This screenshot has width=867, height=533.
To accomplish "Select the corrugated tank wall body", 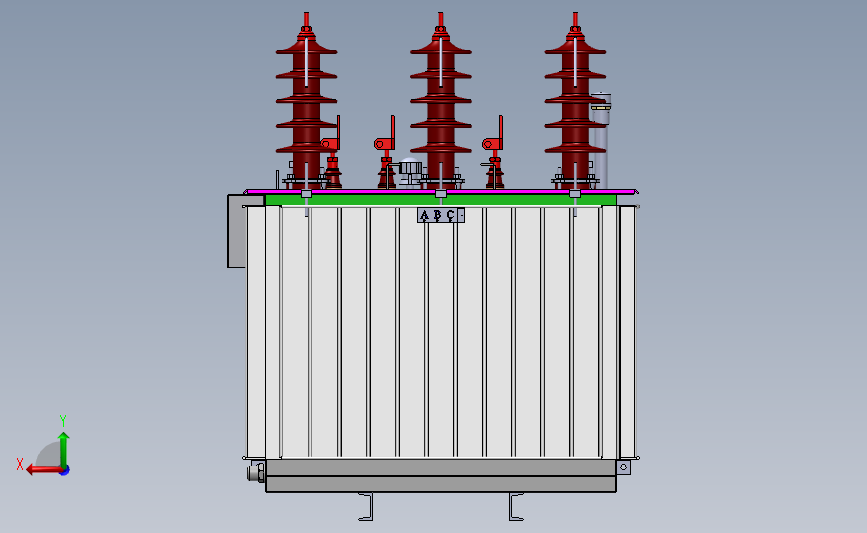I will click(441, 332).
